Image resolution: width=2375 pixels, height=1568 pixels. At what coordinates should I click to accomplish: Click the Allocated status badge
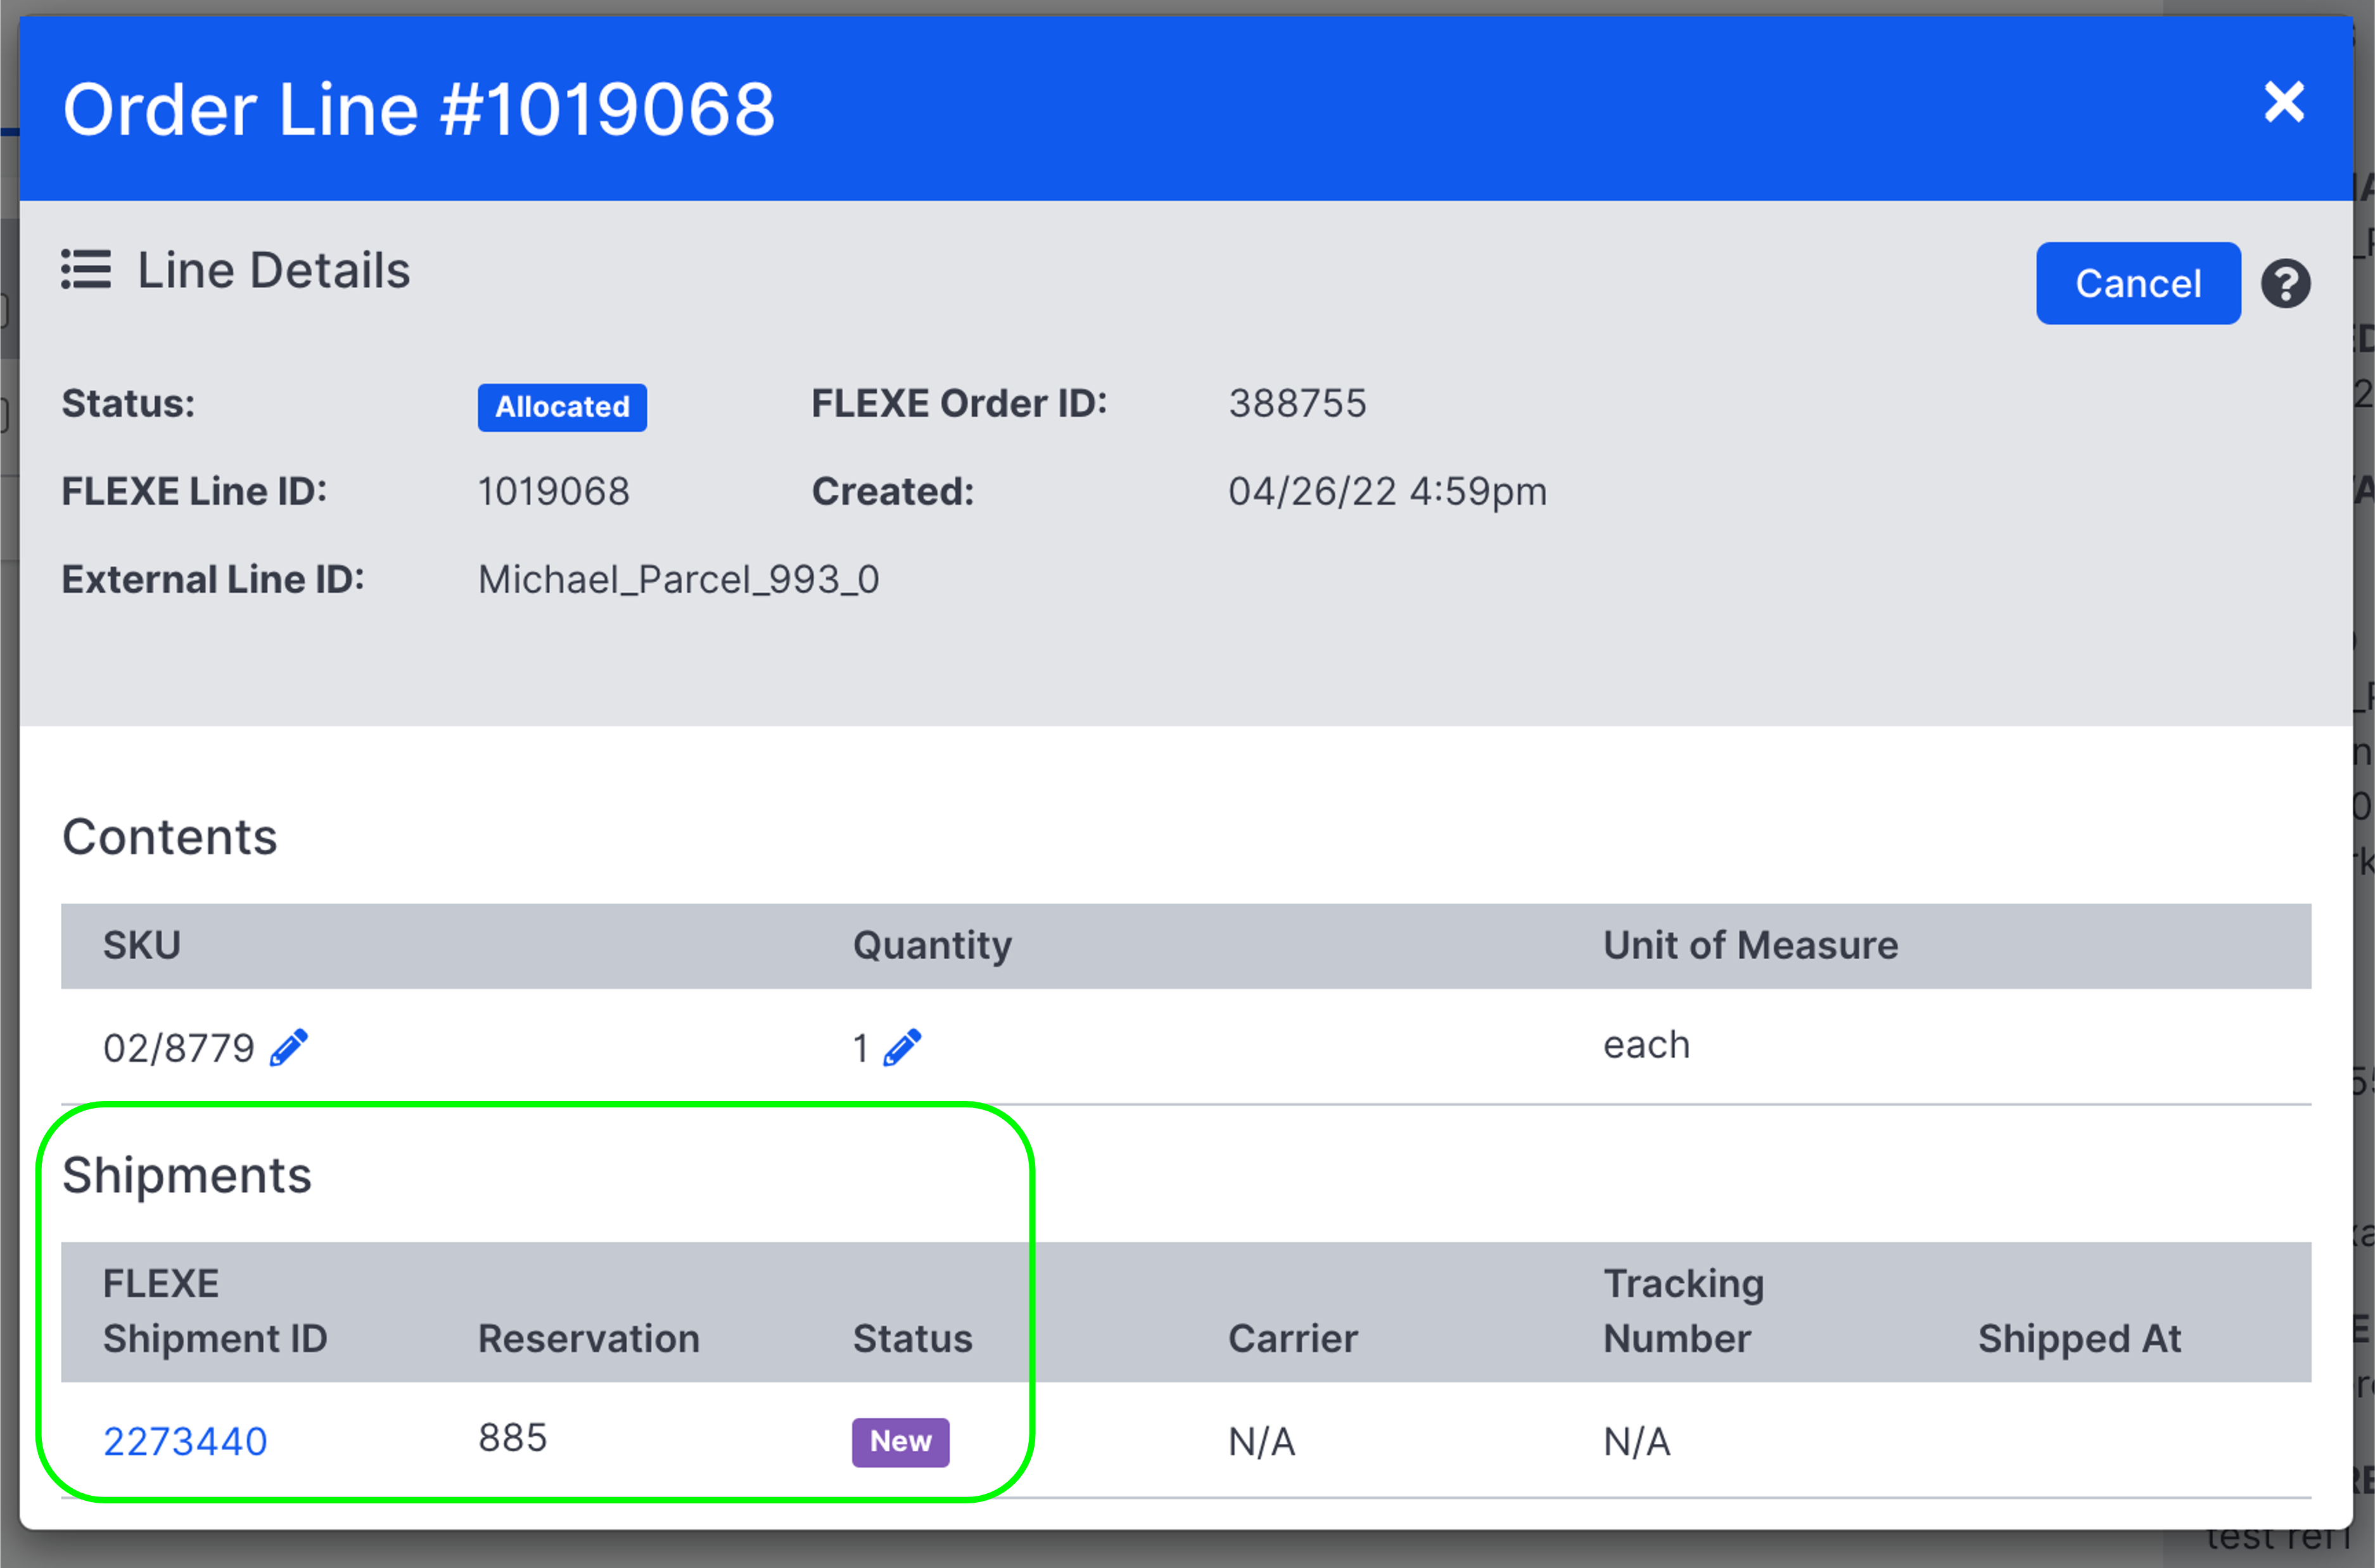562,407
